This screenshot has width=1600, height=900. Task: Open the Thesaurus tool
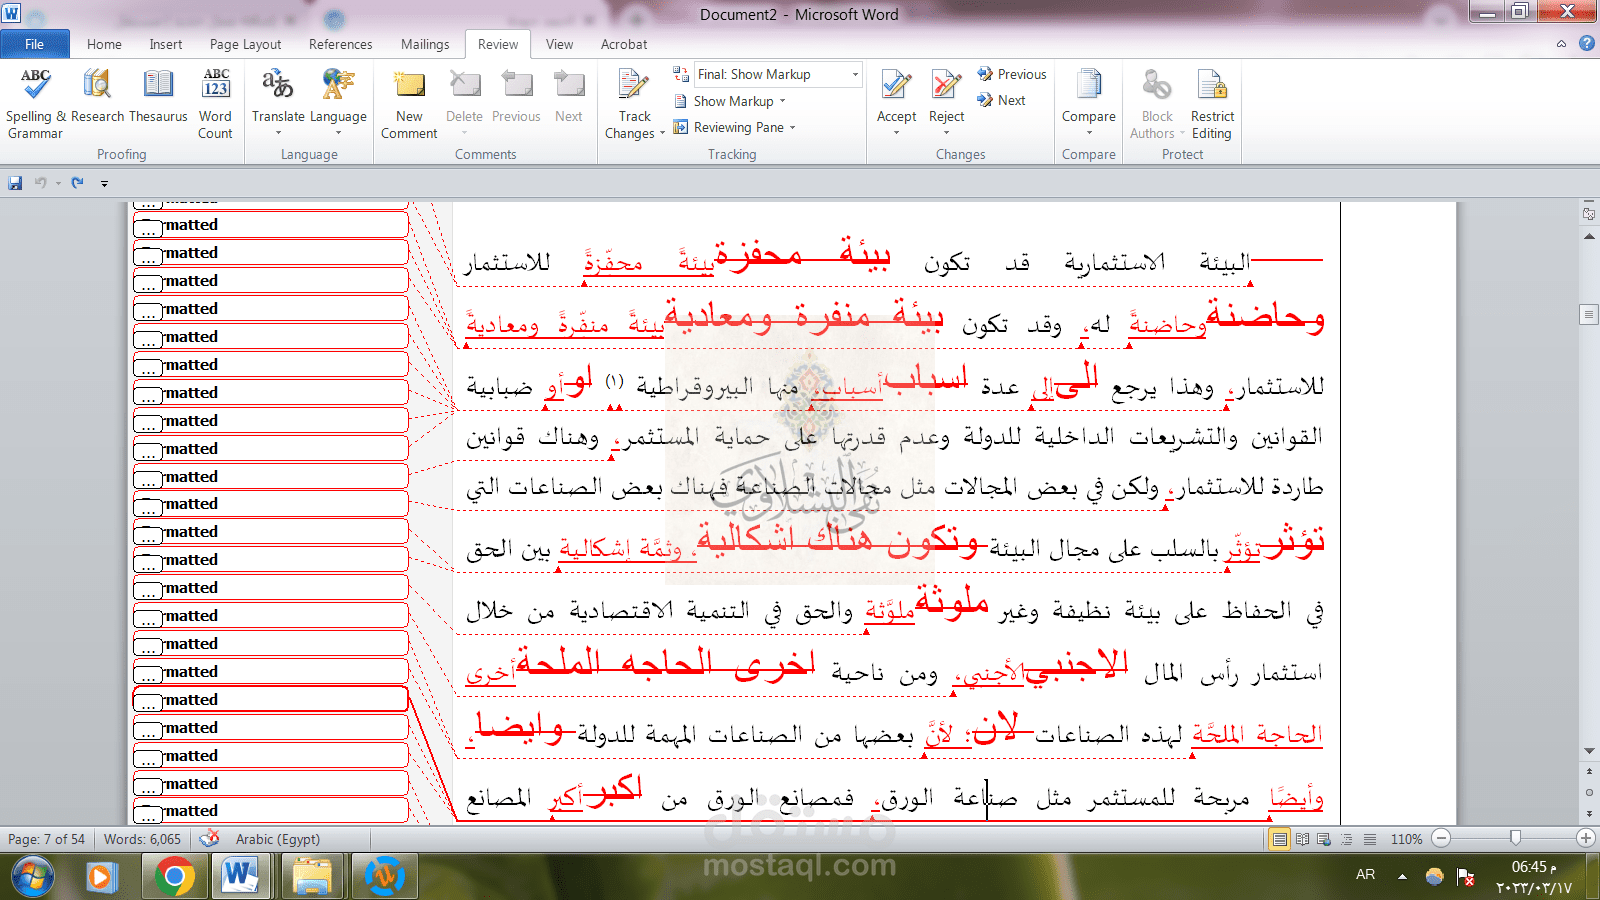coord(158,96)
